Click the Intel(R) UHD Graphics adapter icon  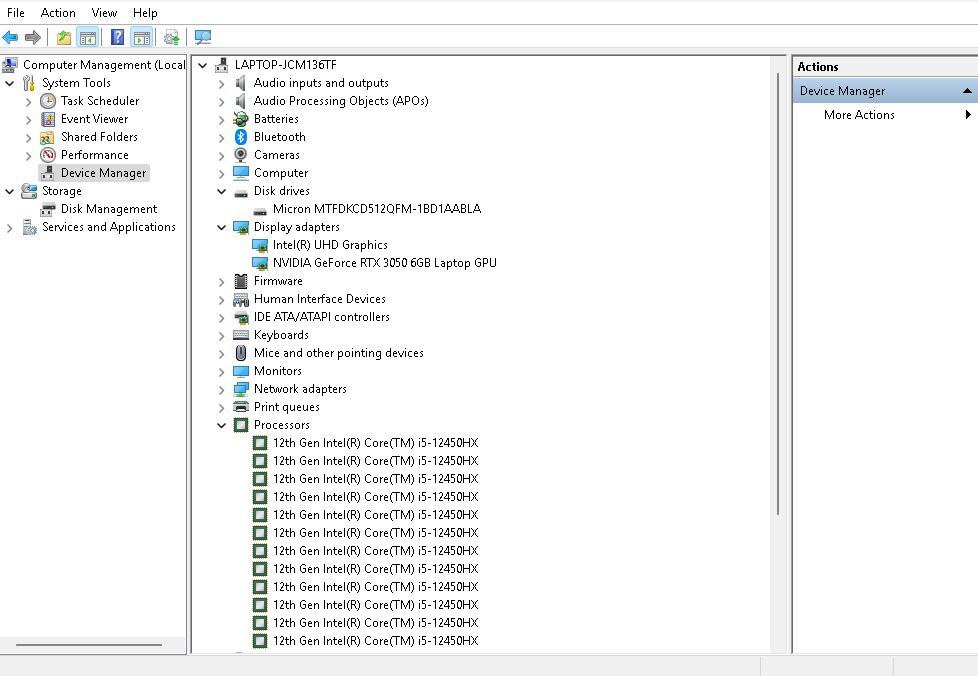(x=260, y=245)
